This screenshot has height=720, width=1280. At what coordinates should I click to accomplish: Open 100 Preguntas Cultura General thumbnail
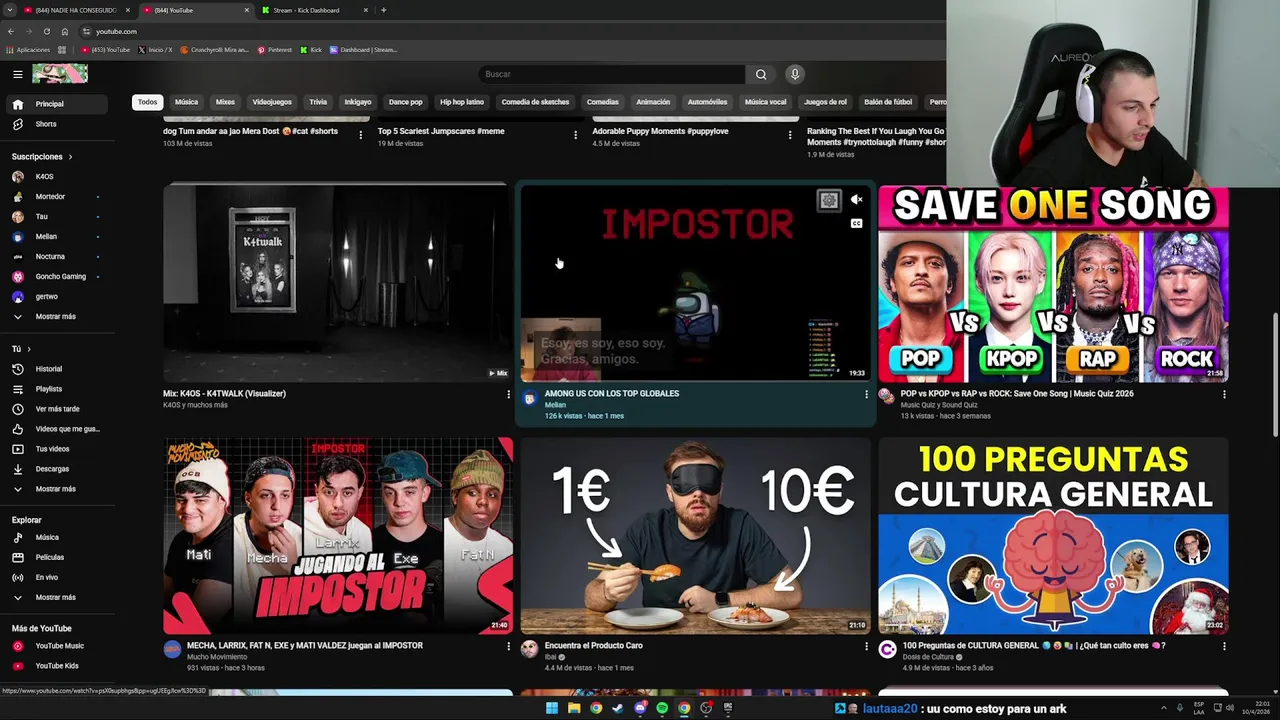[x=1053, y=536]
